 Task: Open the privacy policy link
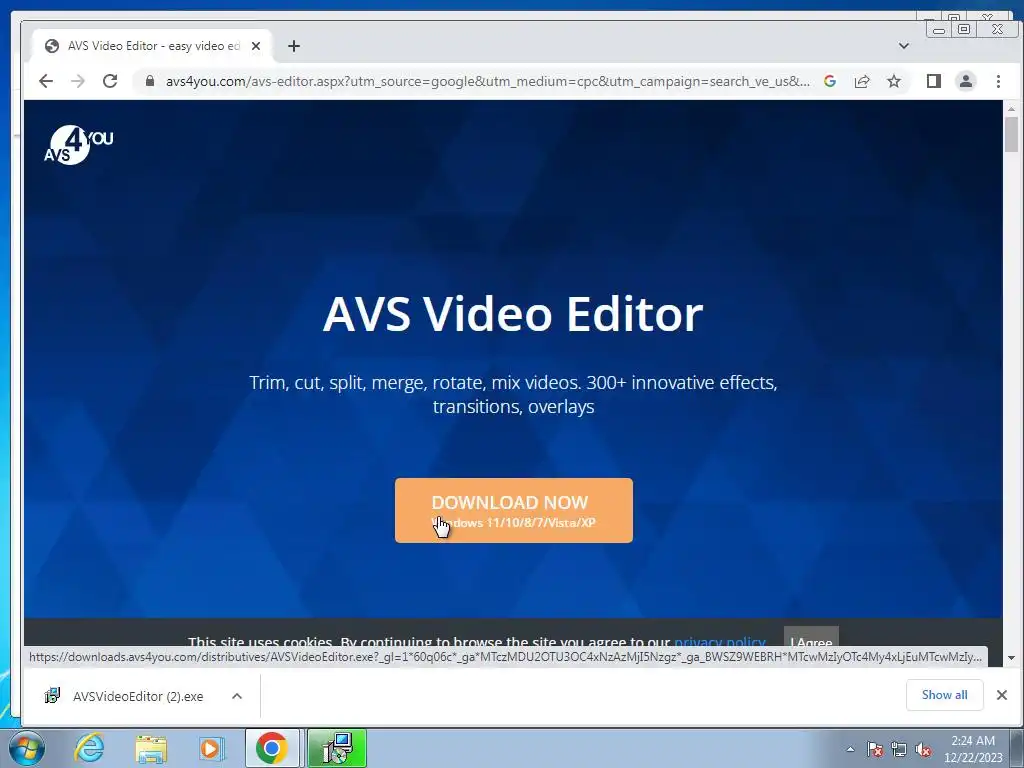click(720, 642)
